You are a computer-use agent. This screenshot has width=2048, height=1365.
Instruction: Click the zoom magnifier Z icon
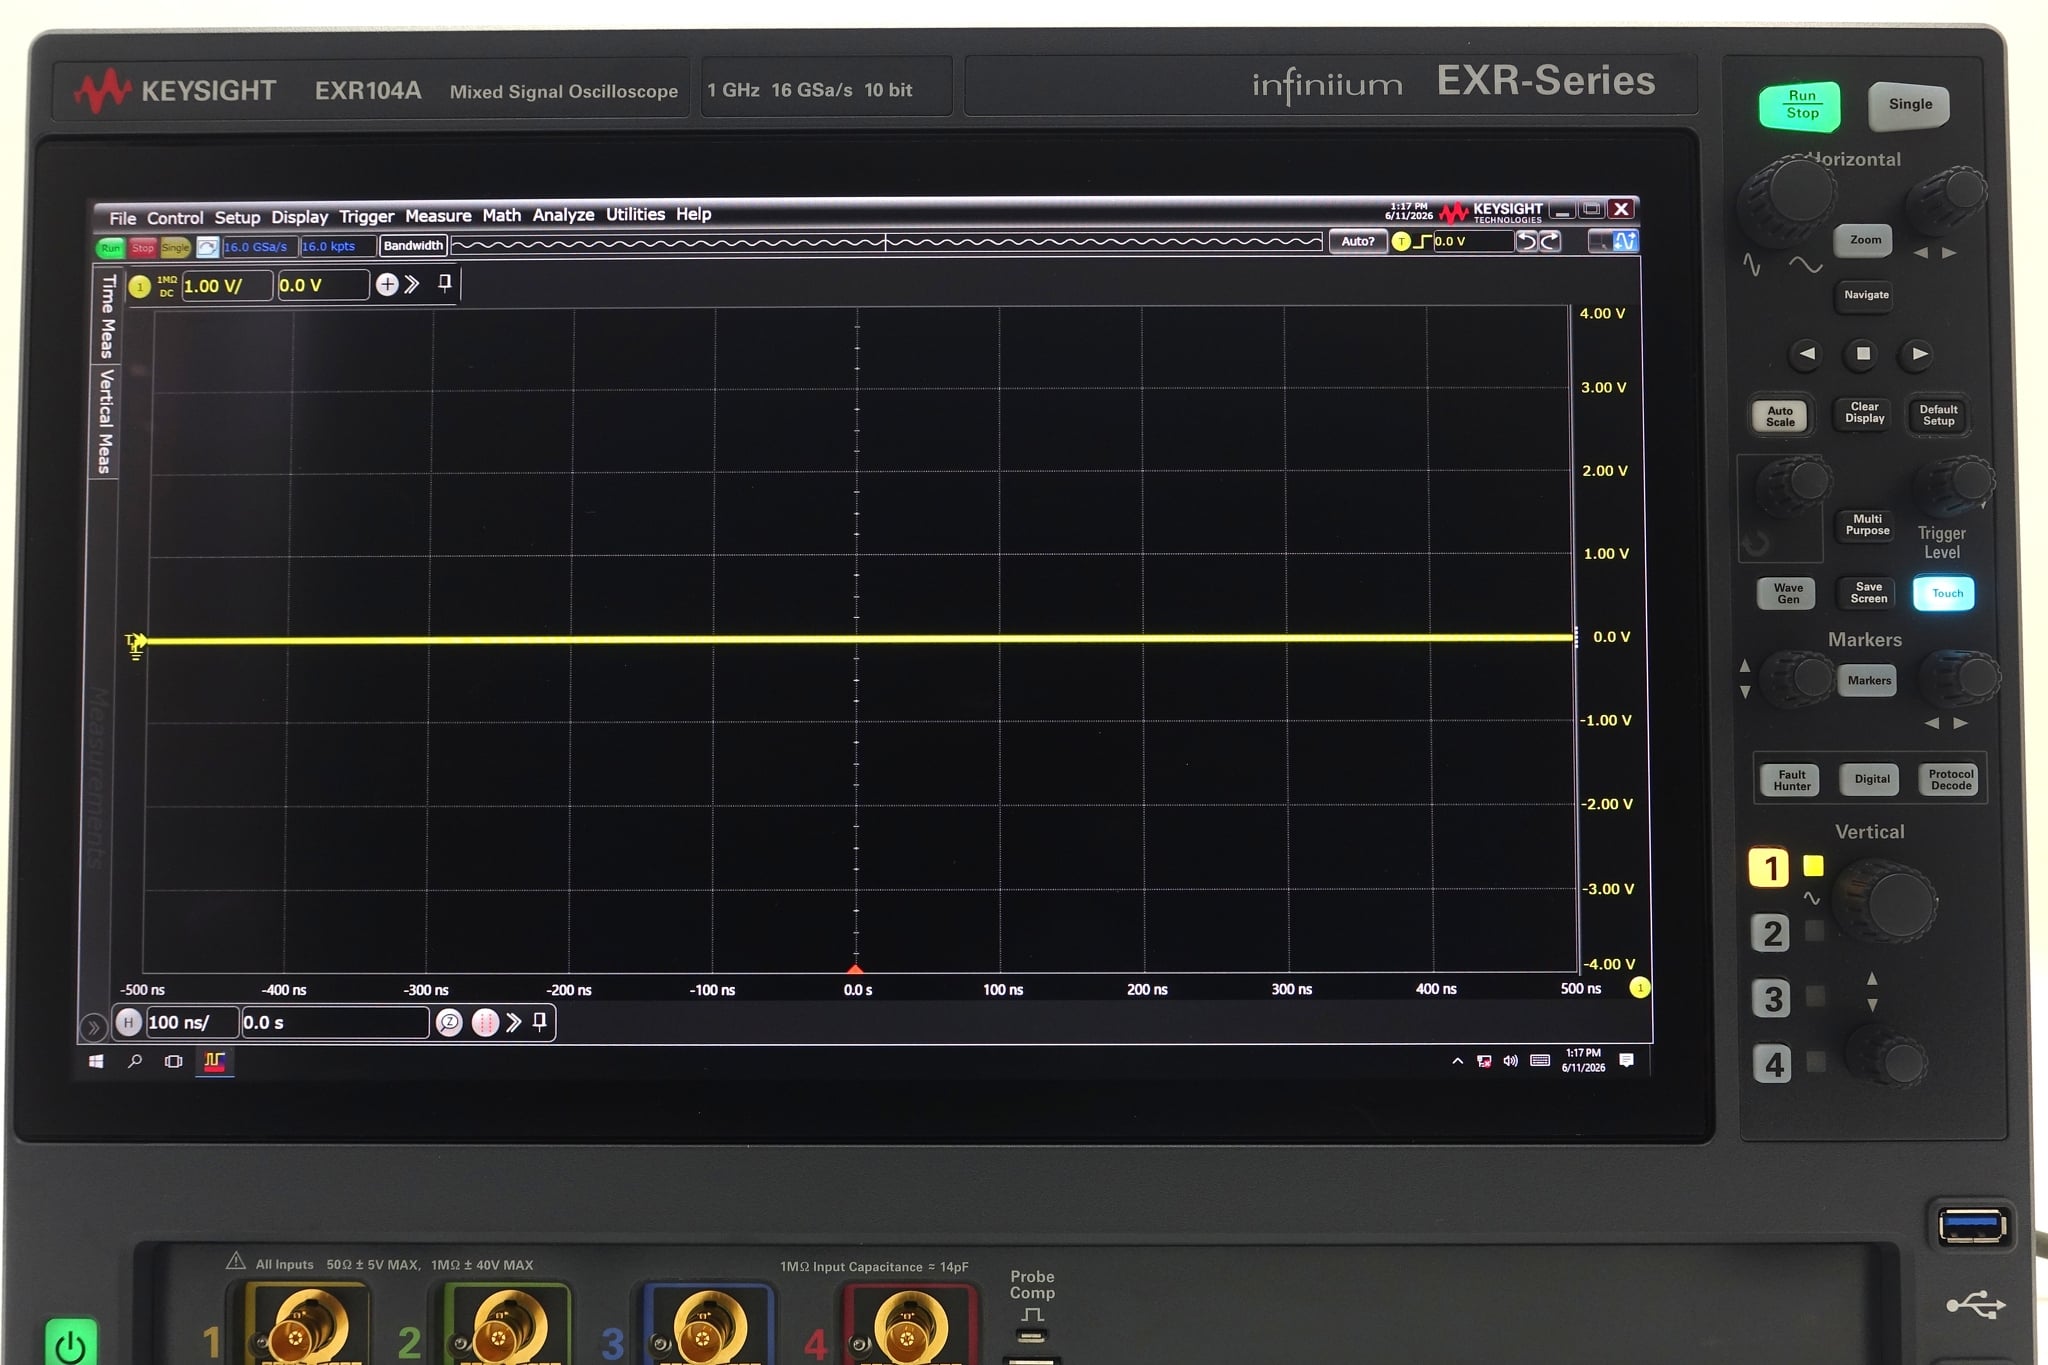(x=449, y=1022)
